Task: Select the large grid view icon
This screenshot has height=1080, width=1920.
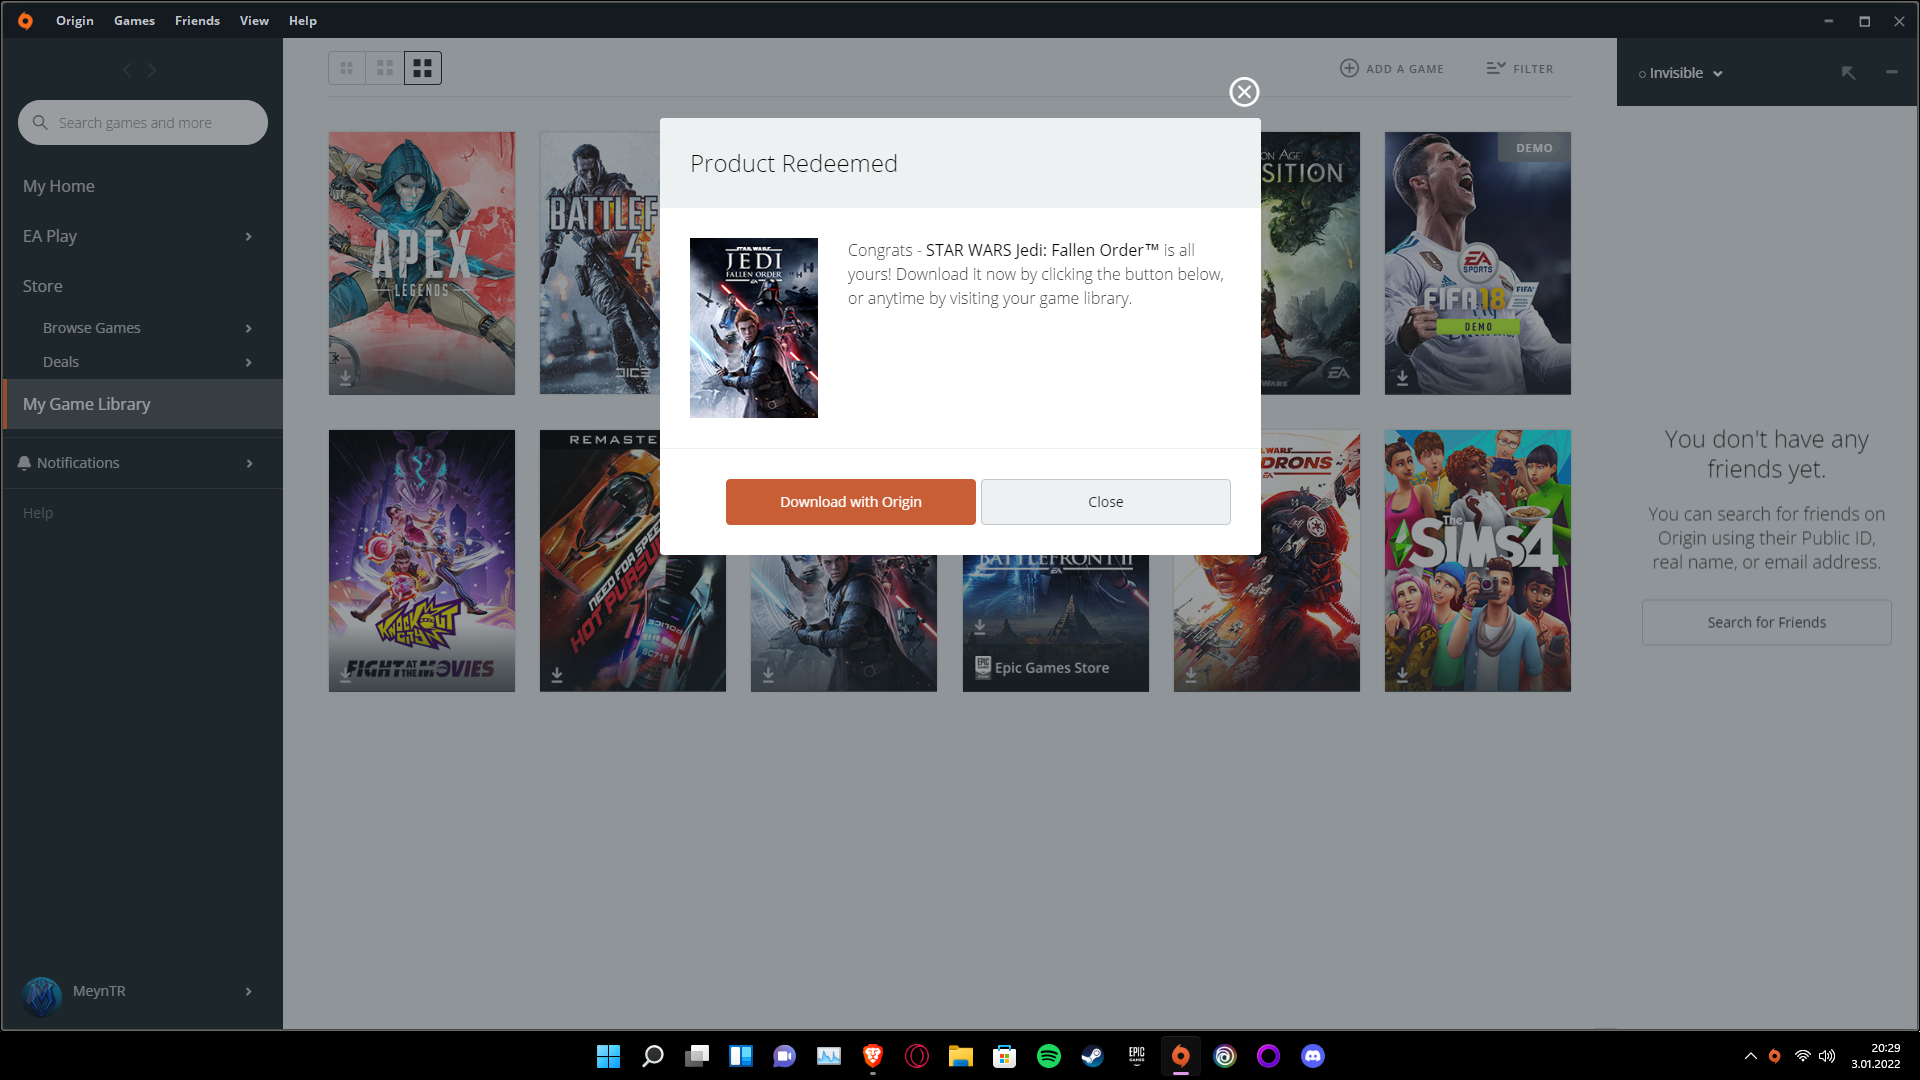Action: [x=422, y=67]
